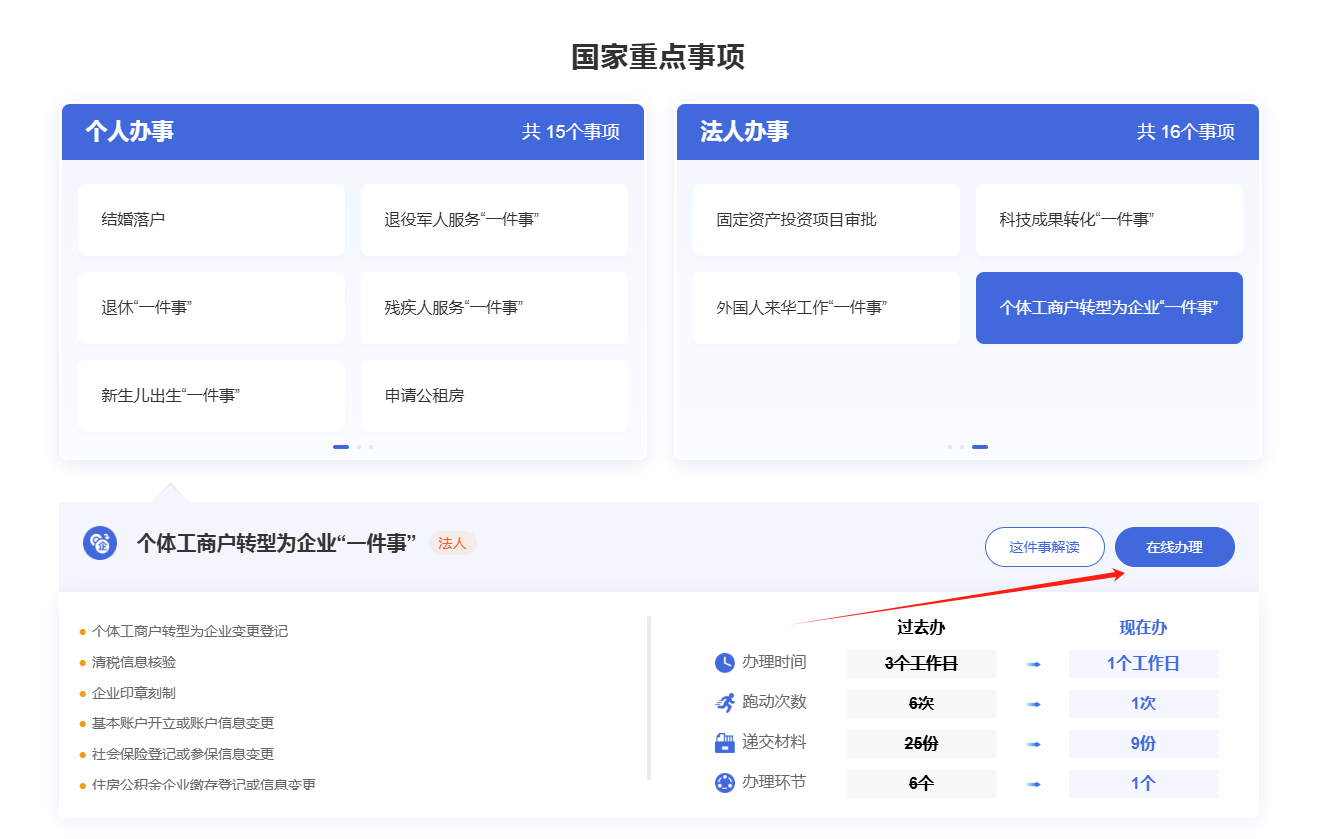Select the 结婚落户 card
This screenshot has width=1330, height=839.
(x=211, y=219)
